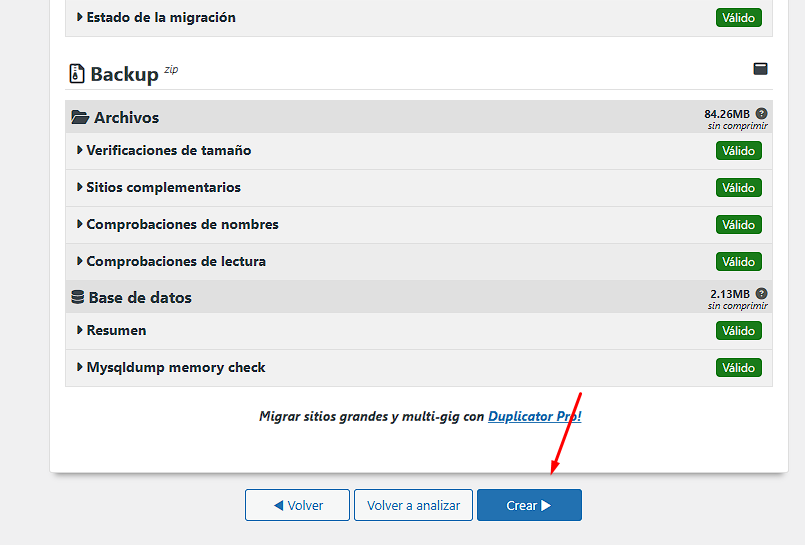Expand Comprobaciones de nombres row
This screenshot has width=805, height=545.
pos(182,224)
